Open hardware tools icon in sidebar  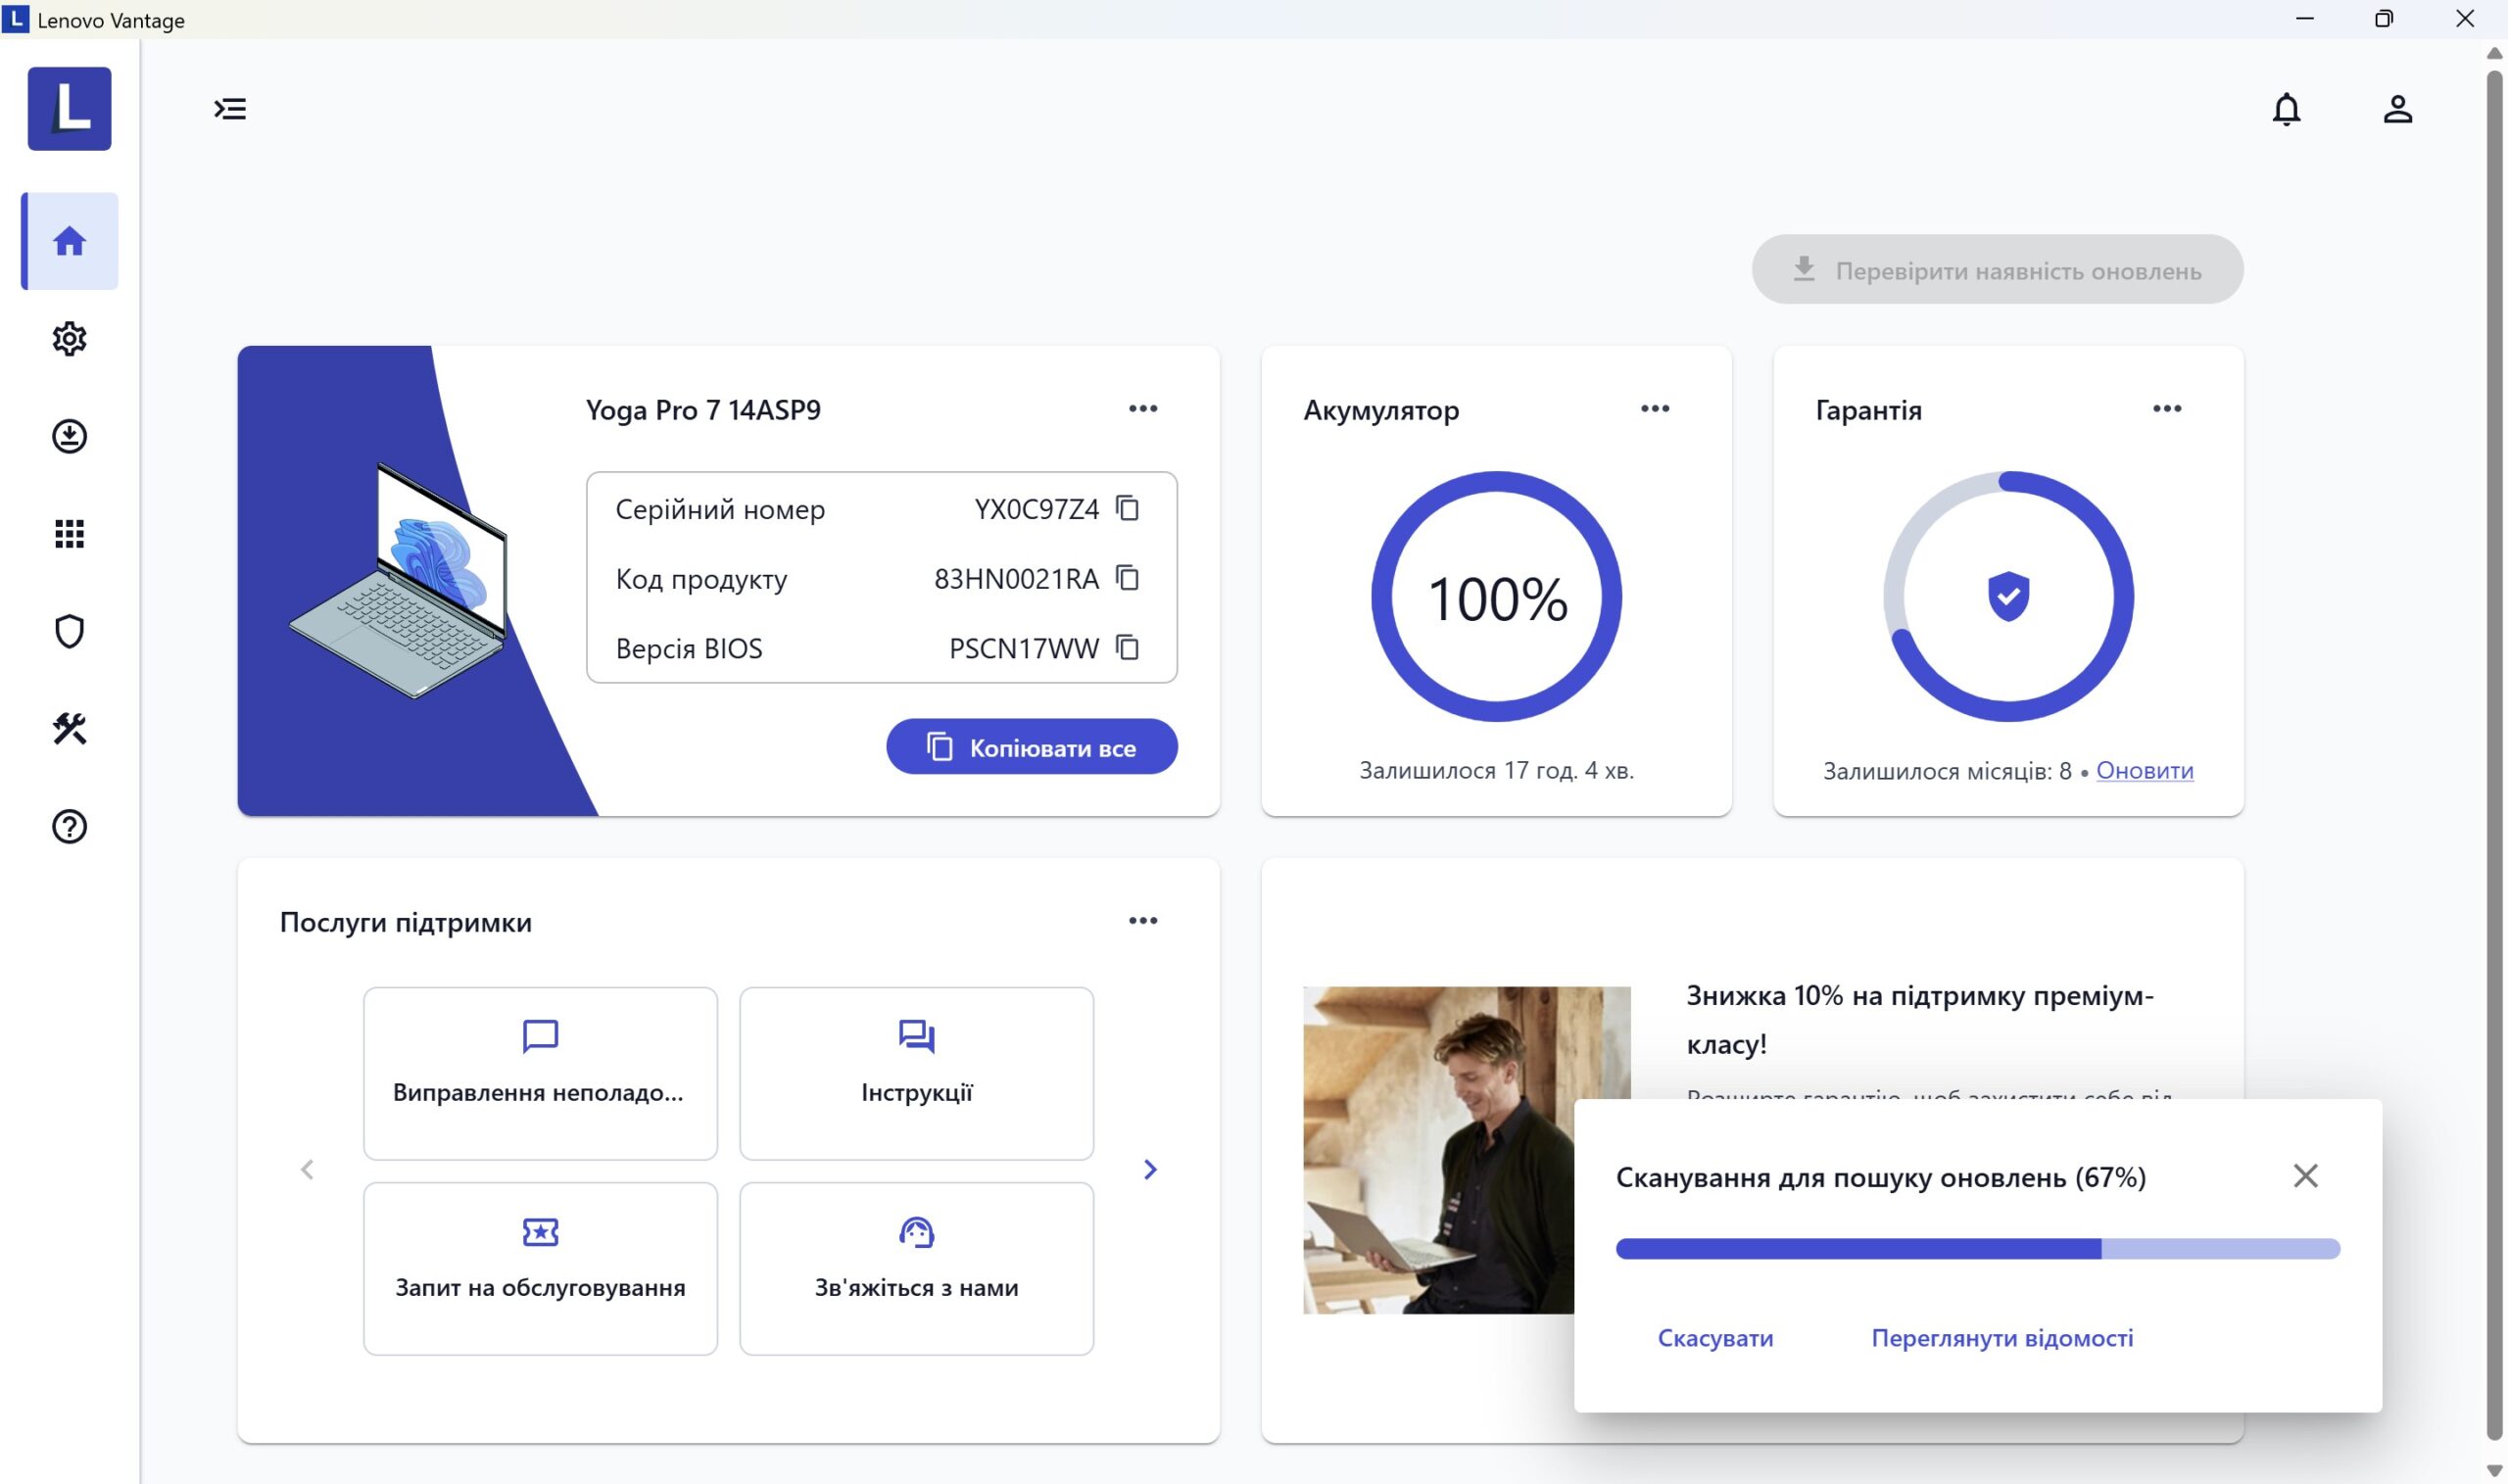[69, 729]
